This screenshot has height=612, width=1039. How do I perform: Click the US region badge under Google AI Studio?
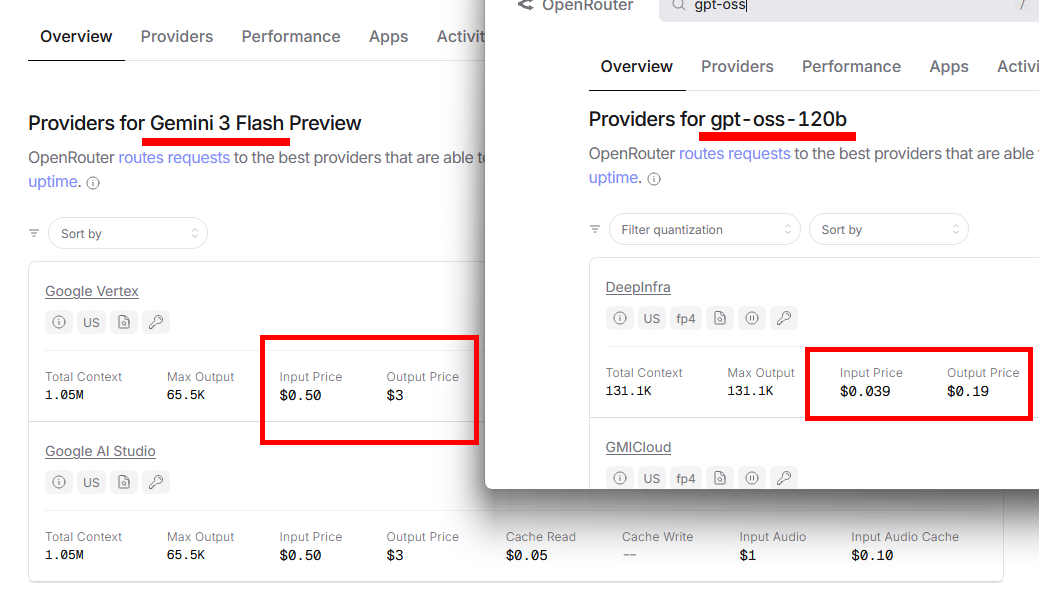91,482
